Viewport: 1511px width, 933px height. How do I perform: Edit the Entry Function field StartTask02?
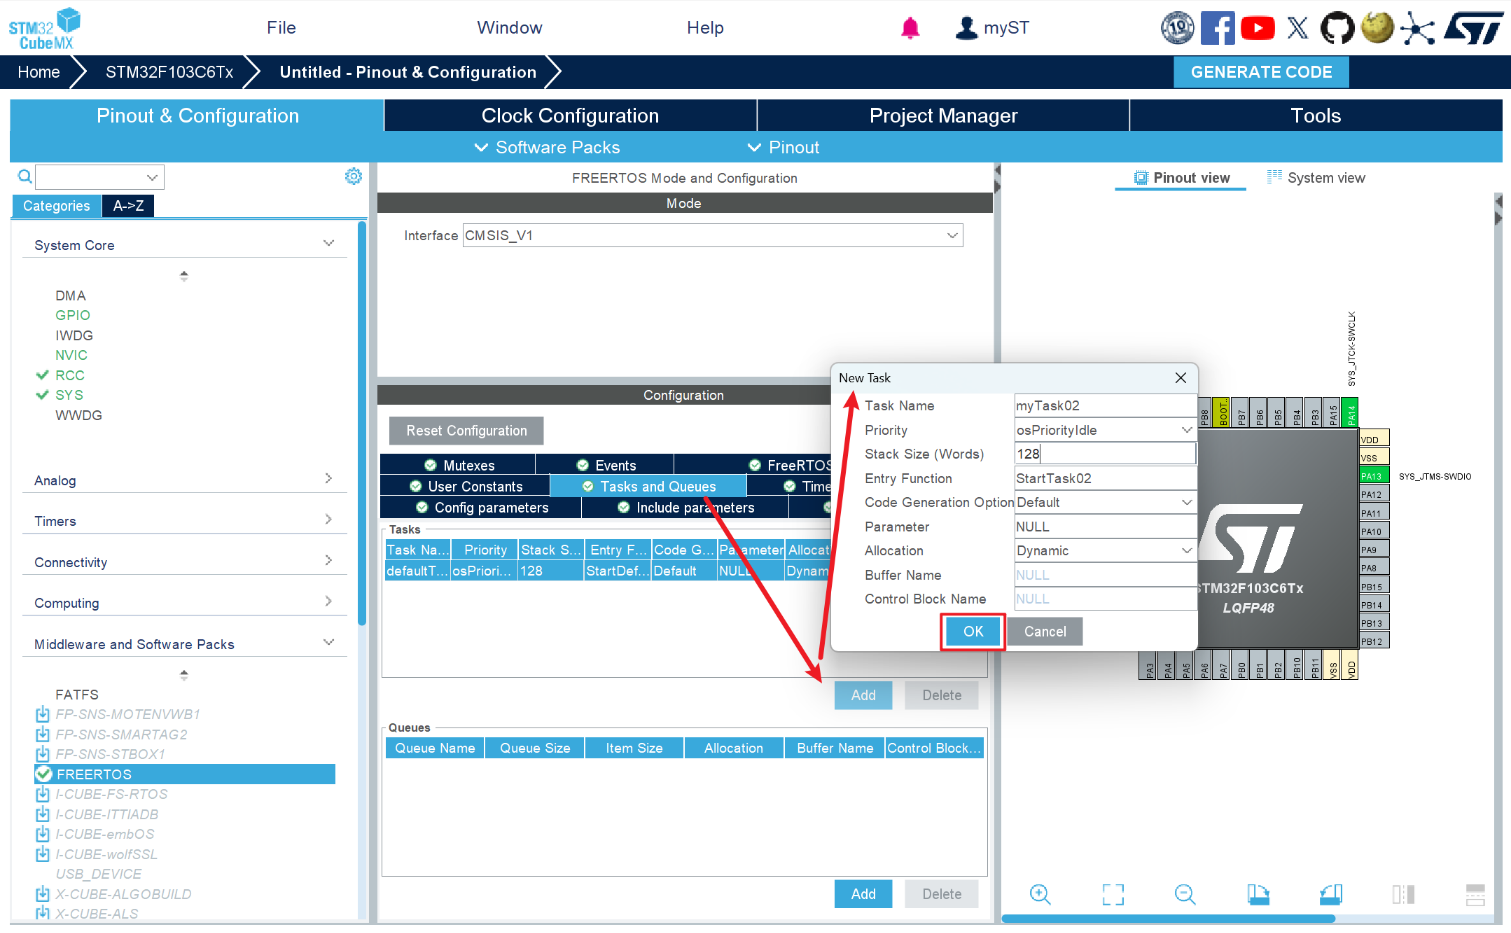pos(1105,478)
